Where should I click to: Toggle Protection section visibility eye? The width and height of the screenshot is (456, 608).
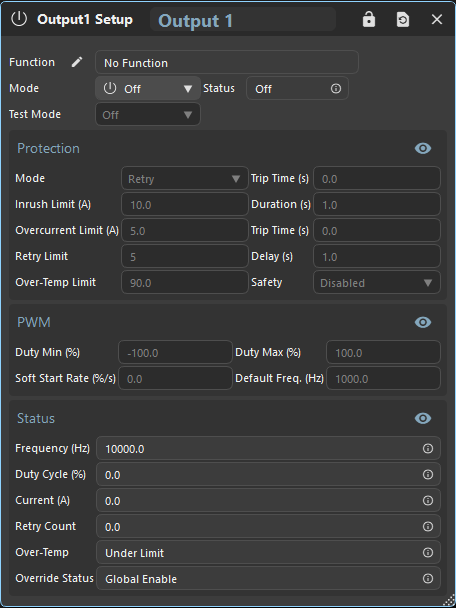(x=423, y=148)
